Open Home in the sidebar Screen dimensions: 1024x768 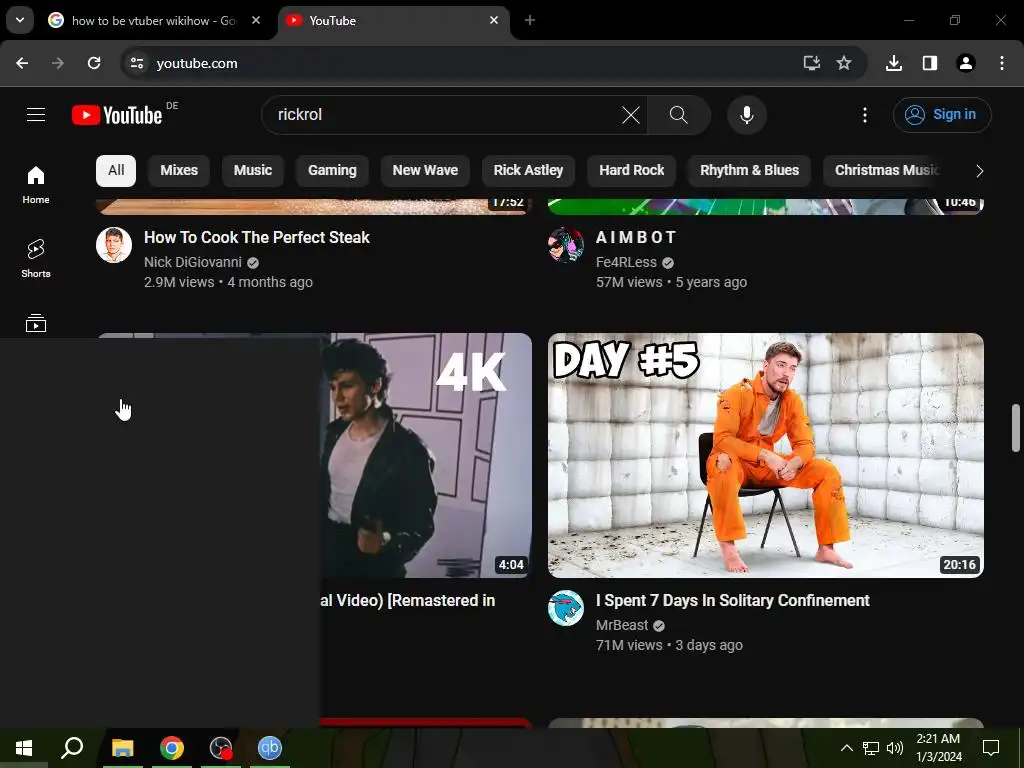tap(36, 185)
